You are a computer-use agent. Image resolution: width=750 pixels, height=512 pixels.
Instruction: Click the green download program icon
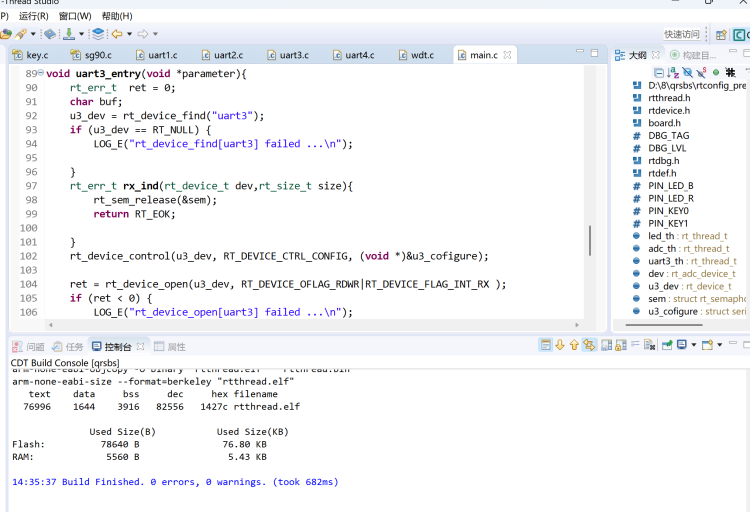click(69, 34)
